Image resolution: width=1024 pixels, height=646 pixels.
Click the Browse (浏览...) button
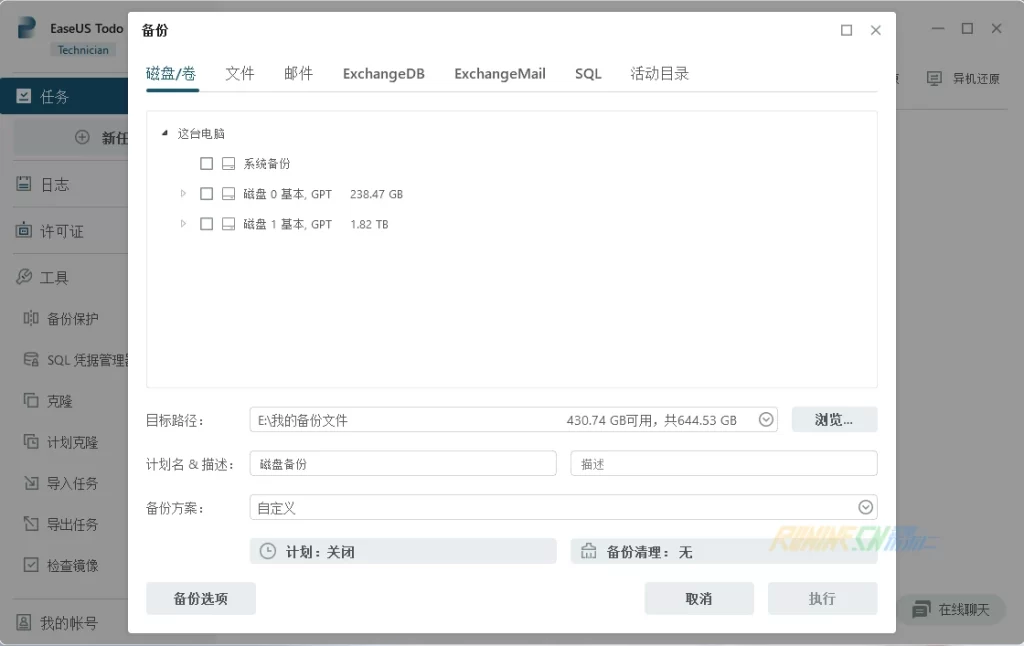[x=834, y=420]
